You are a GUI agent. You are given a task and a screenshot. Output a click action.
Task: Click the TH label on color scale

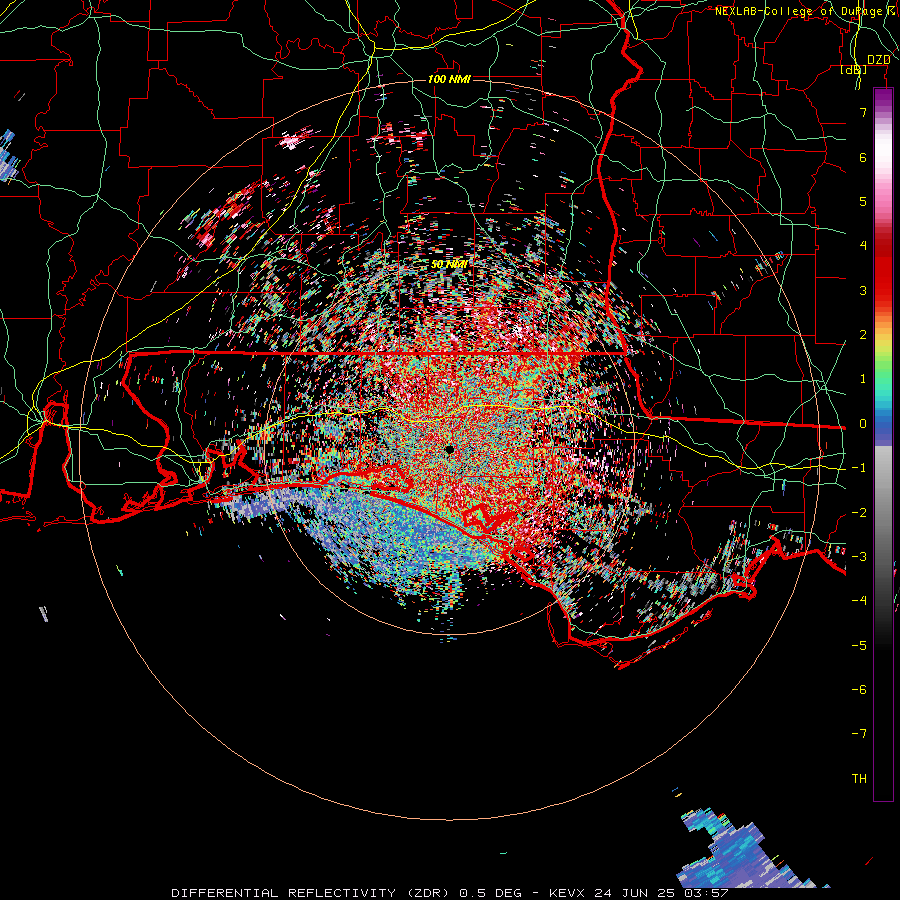[859, 779]
